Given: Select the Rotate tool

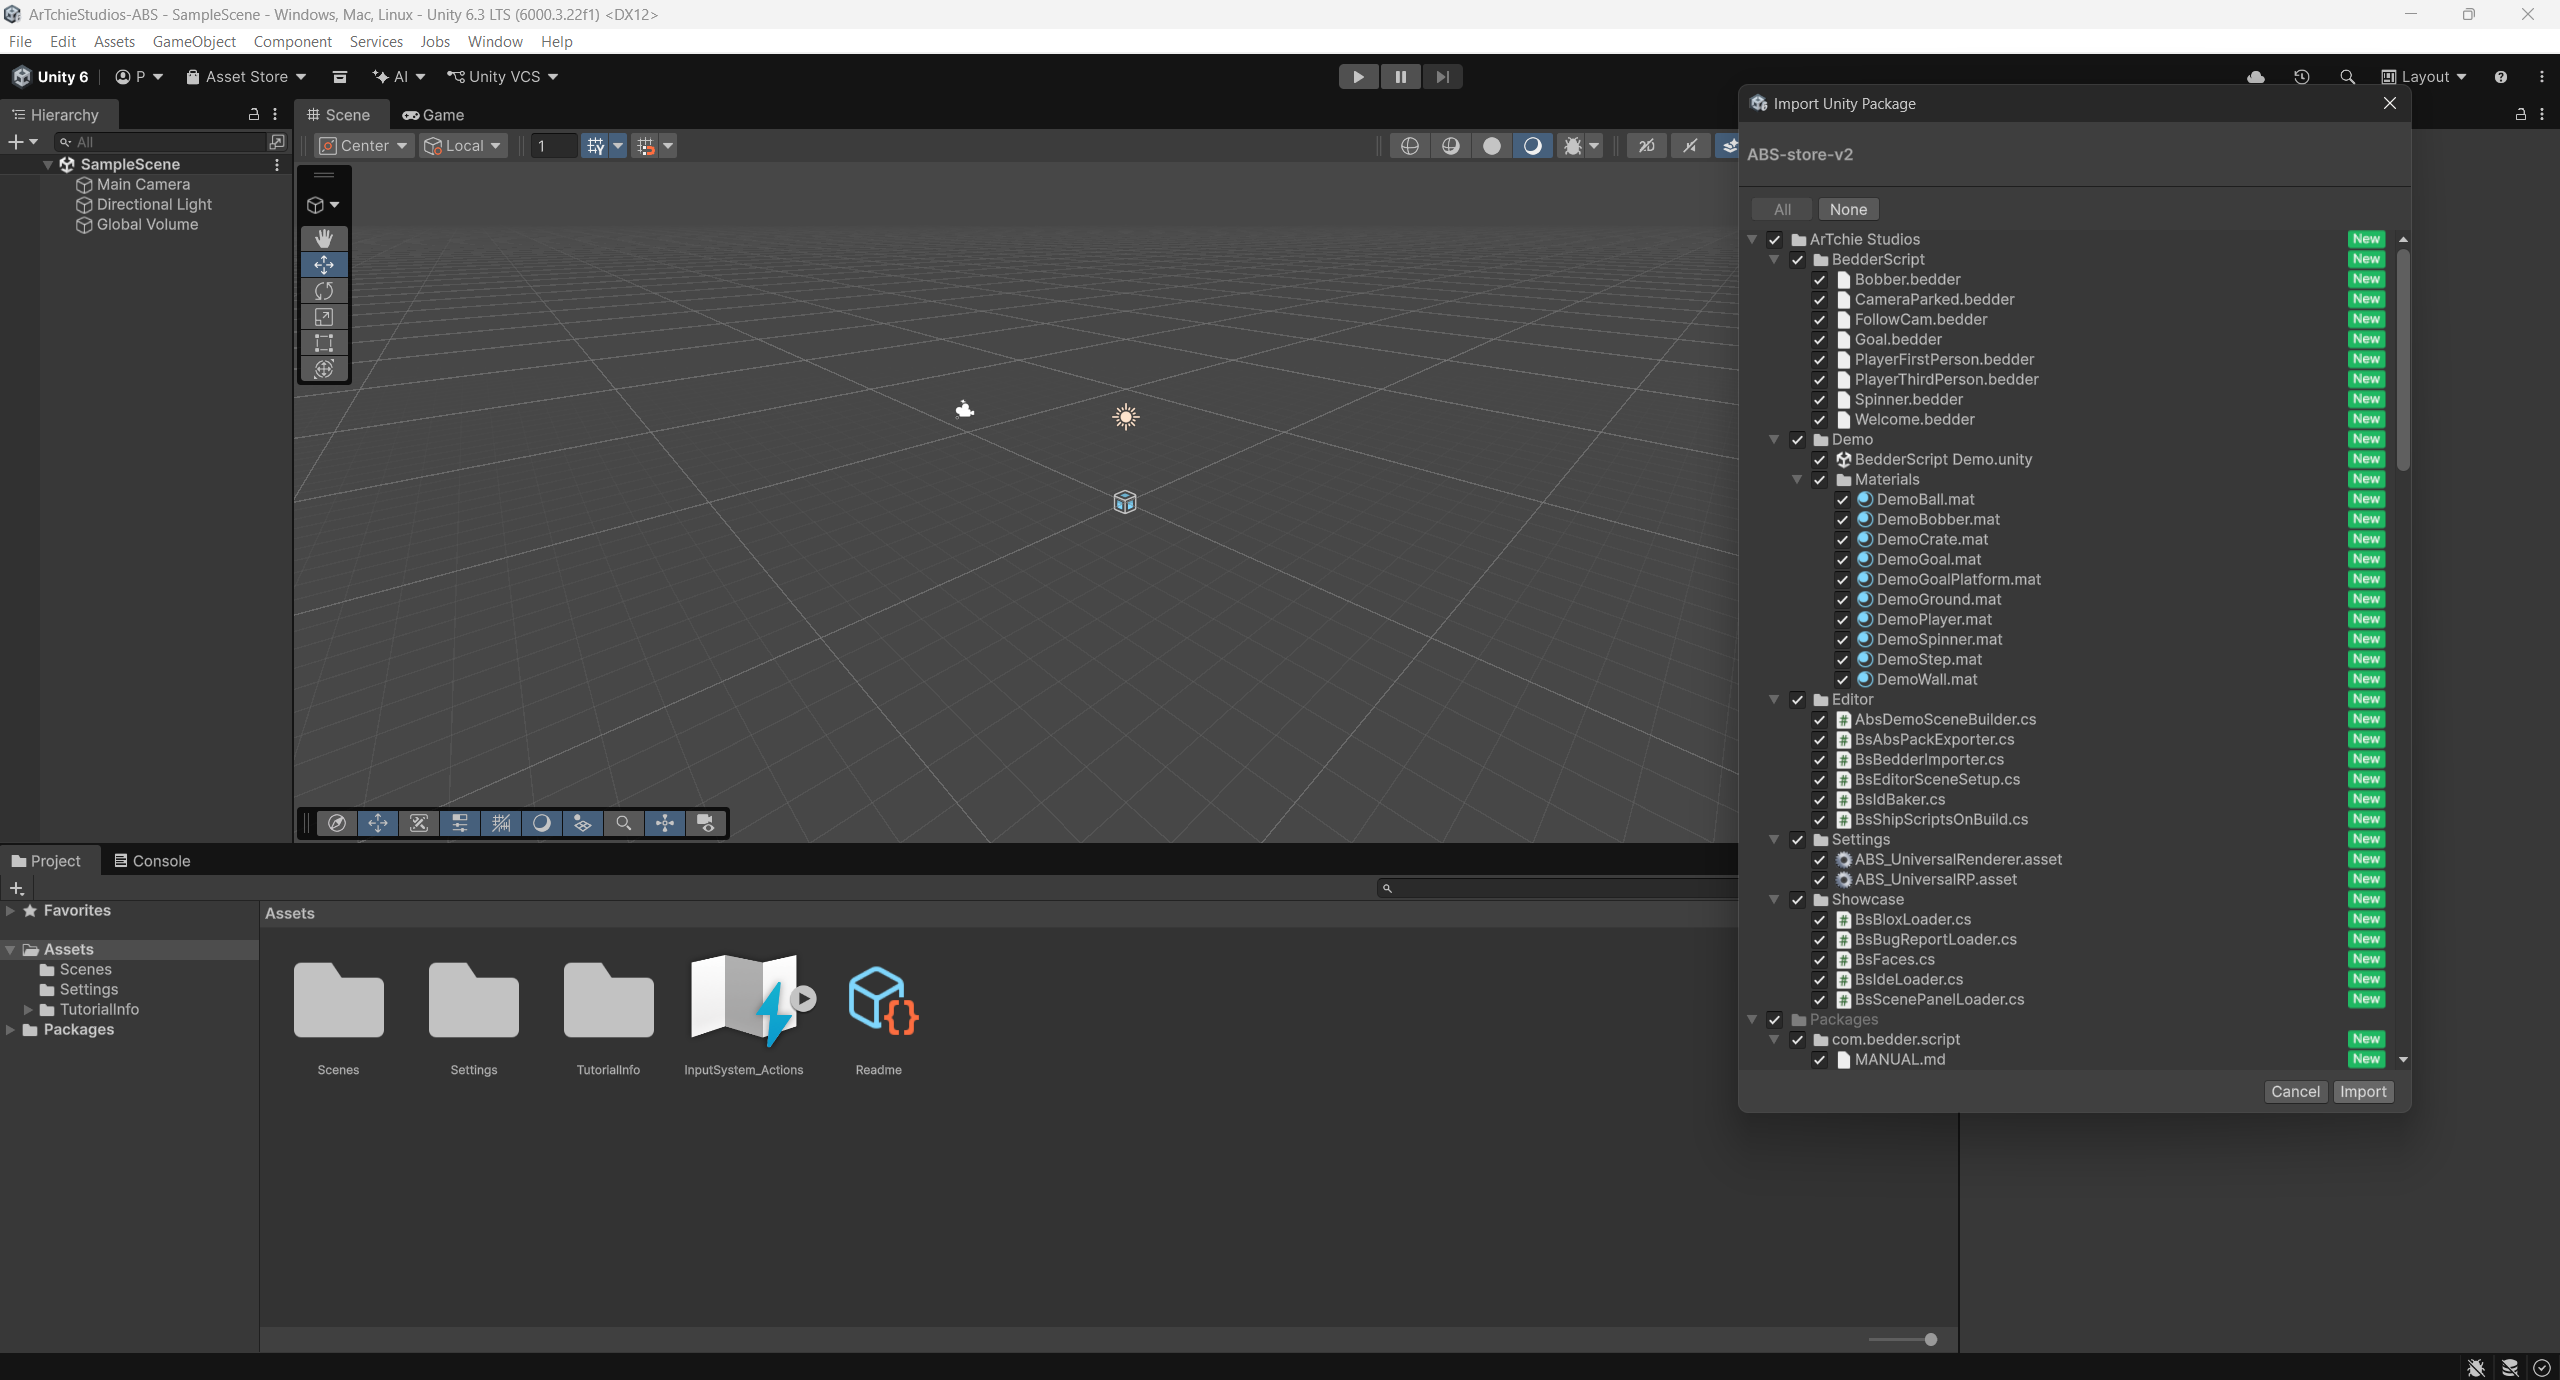Looking at the screenshot, I should tap(324, 291).
